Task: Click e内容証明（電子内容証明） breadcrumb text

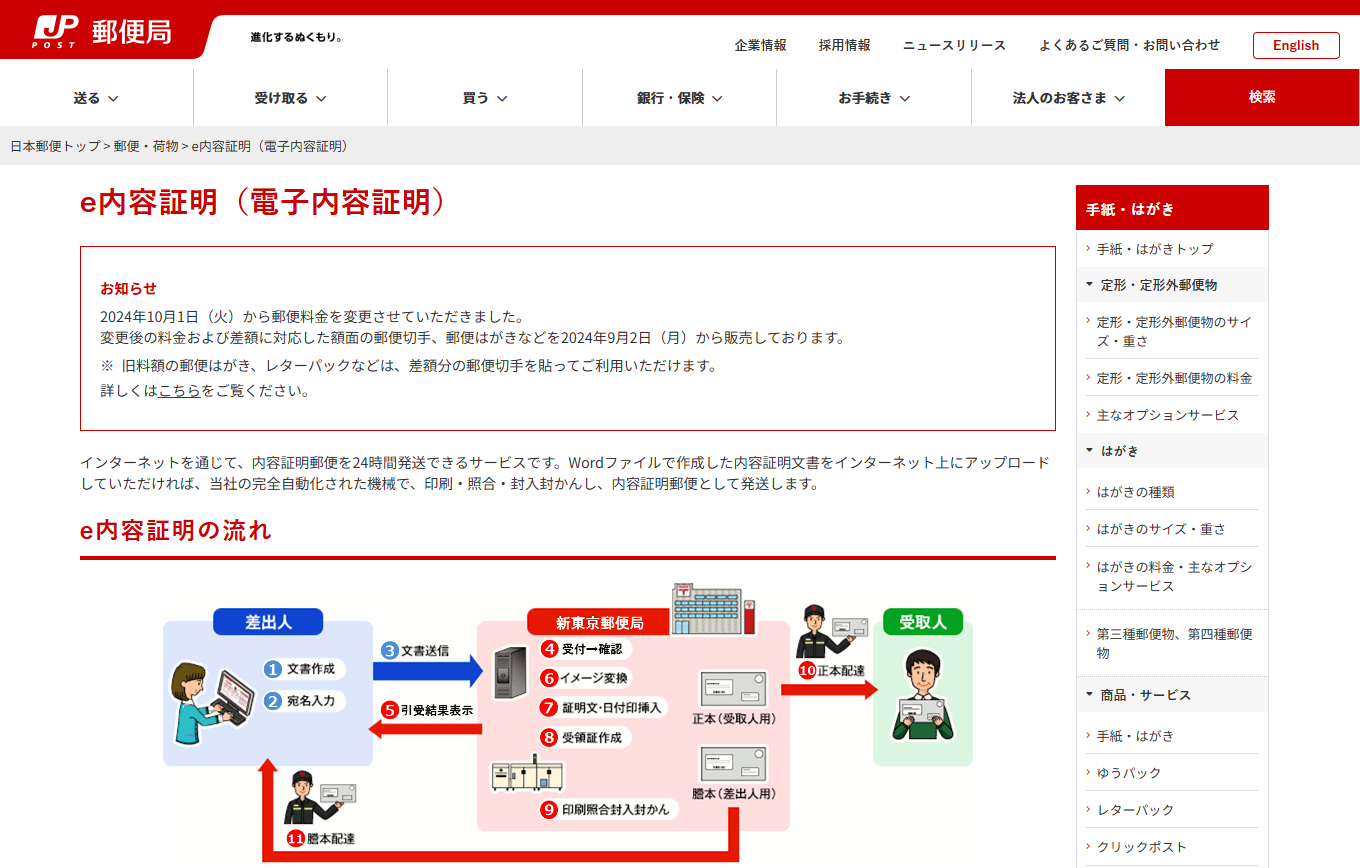Action: tap(271, 146)
